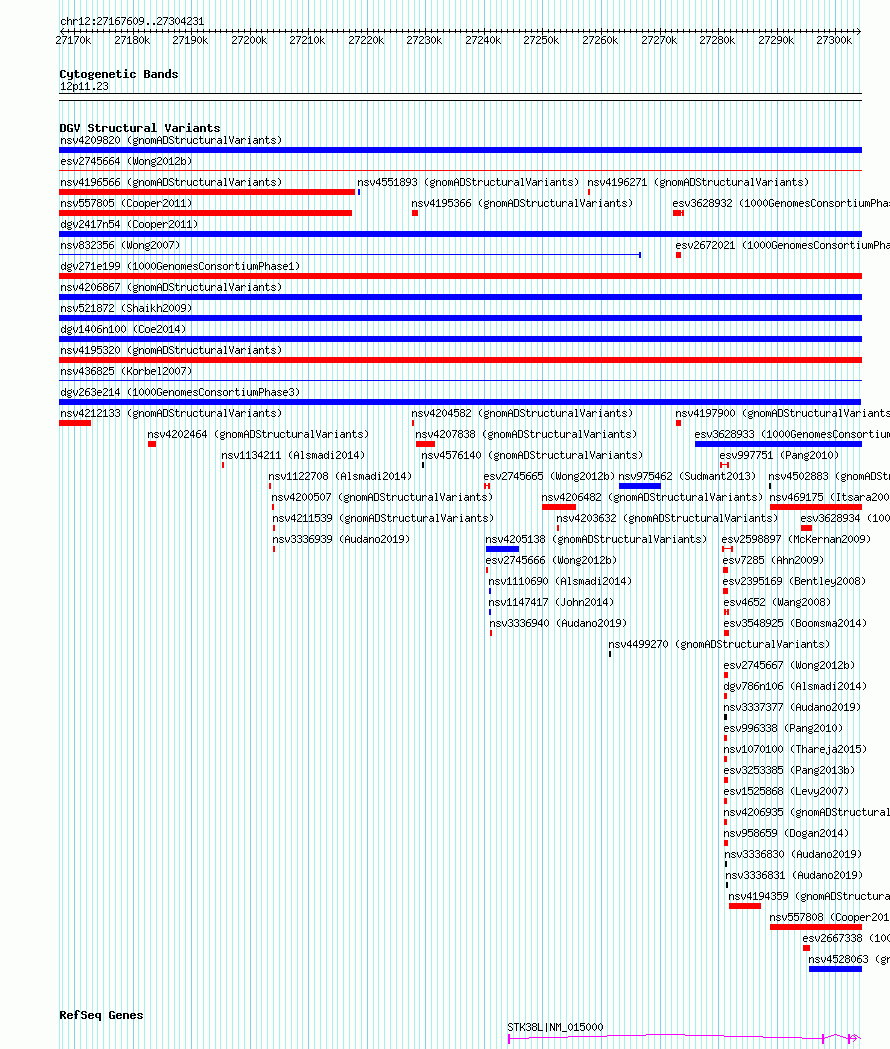Click the chr12:27167609..27304231 coordinate label

pyautogui.click(x=132, y=21)
